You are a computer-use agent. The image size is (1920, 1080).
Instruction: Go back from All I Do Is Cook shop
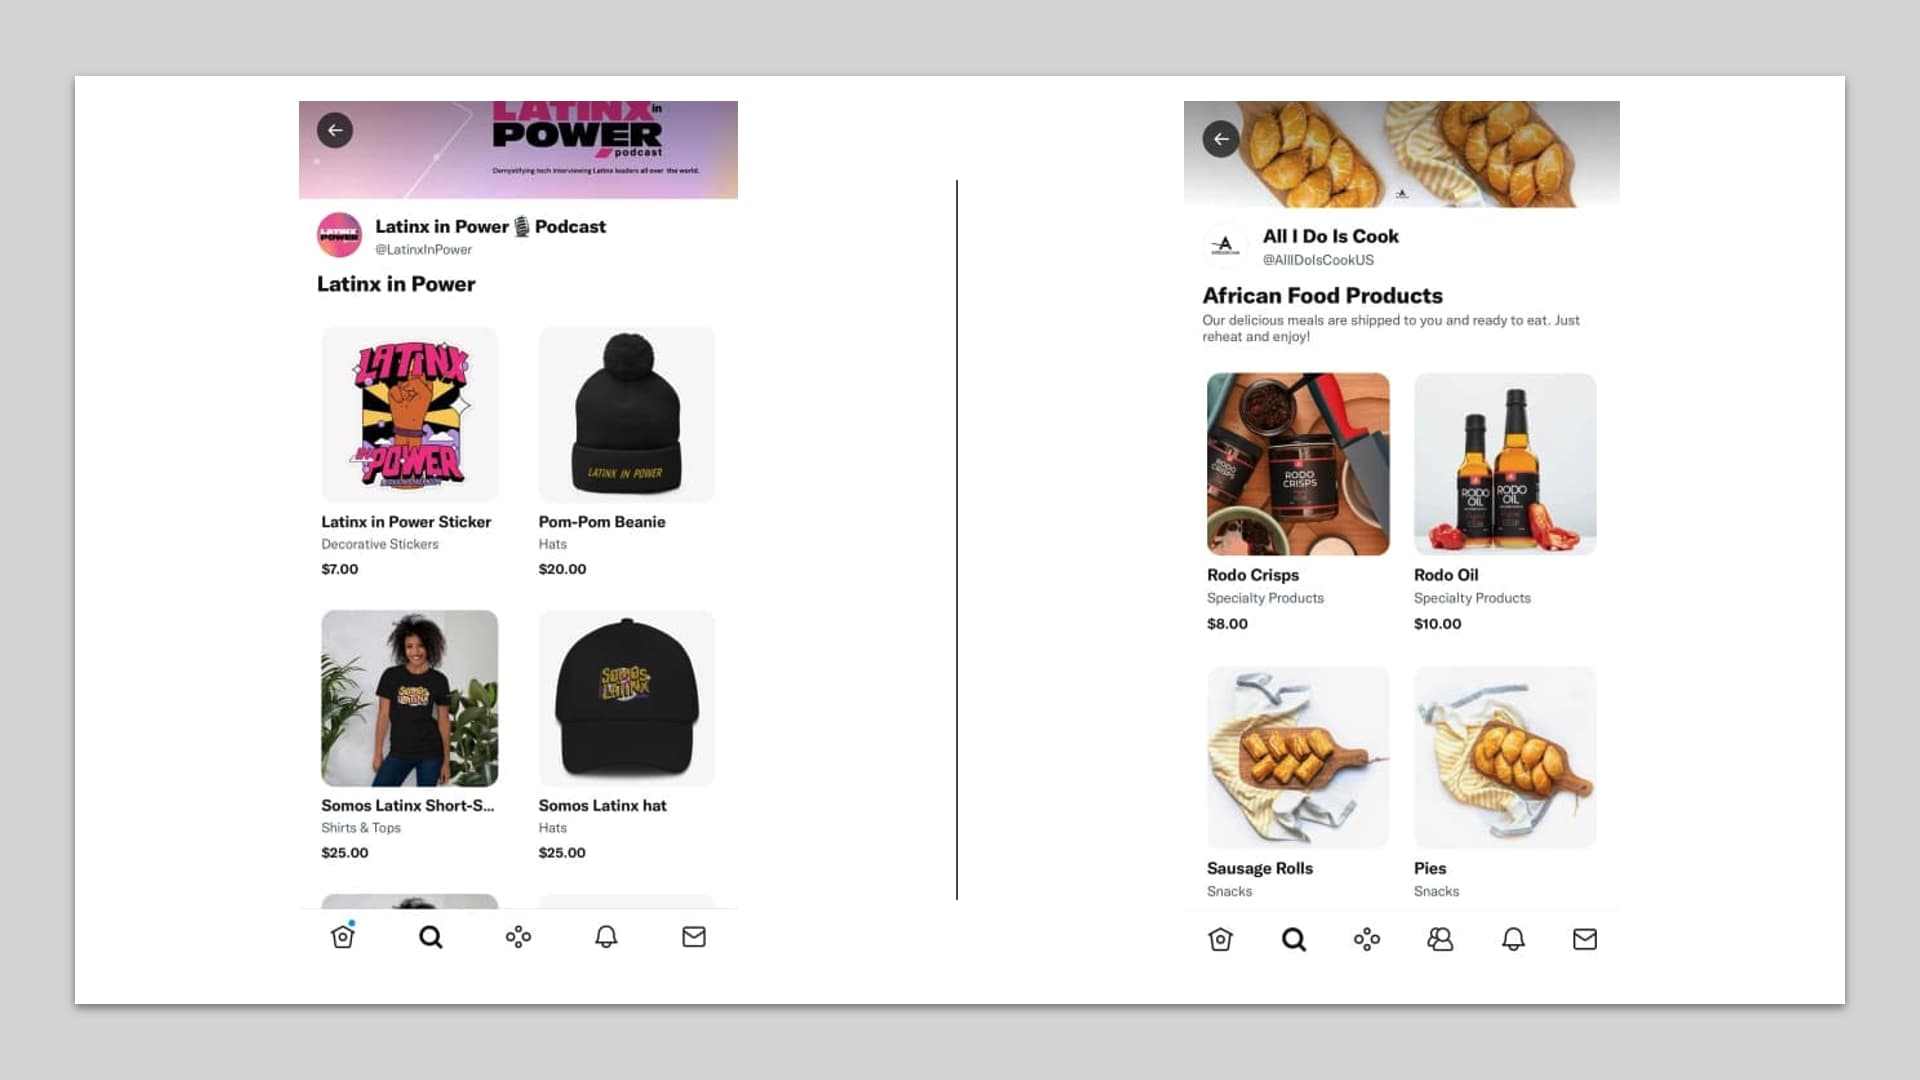(x=1221, y=139)
